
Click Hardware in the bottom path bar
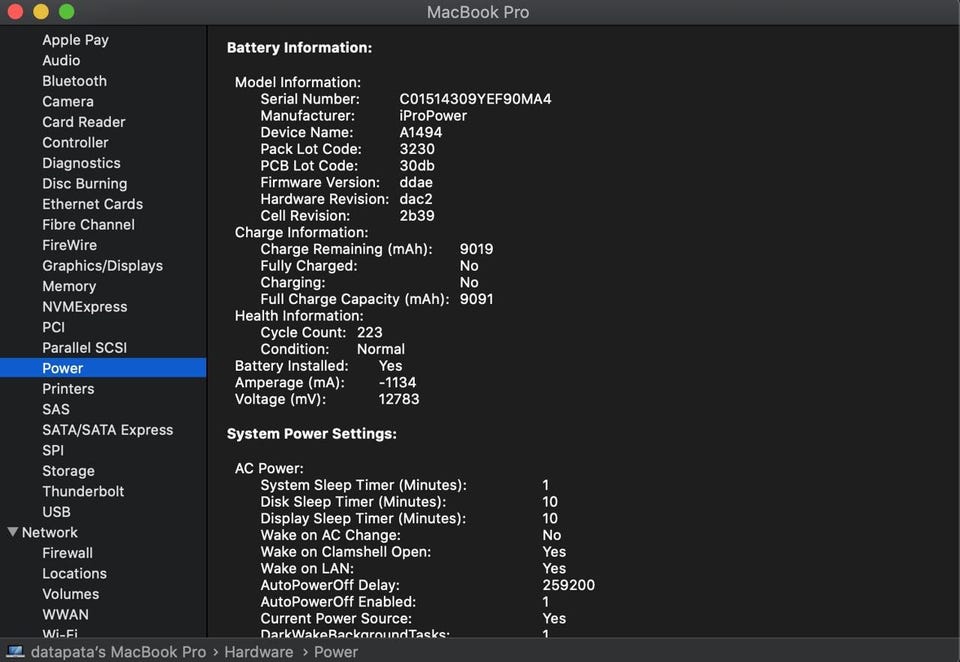(258, 652)
